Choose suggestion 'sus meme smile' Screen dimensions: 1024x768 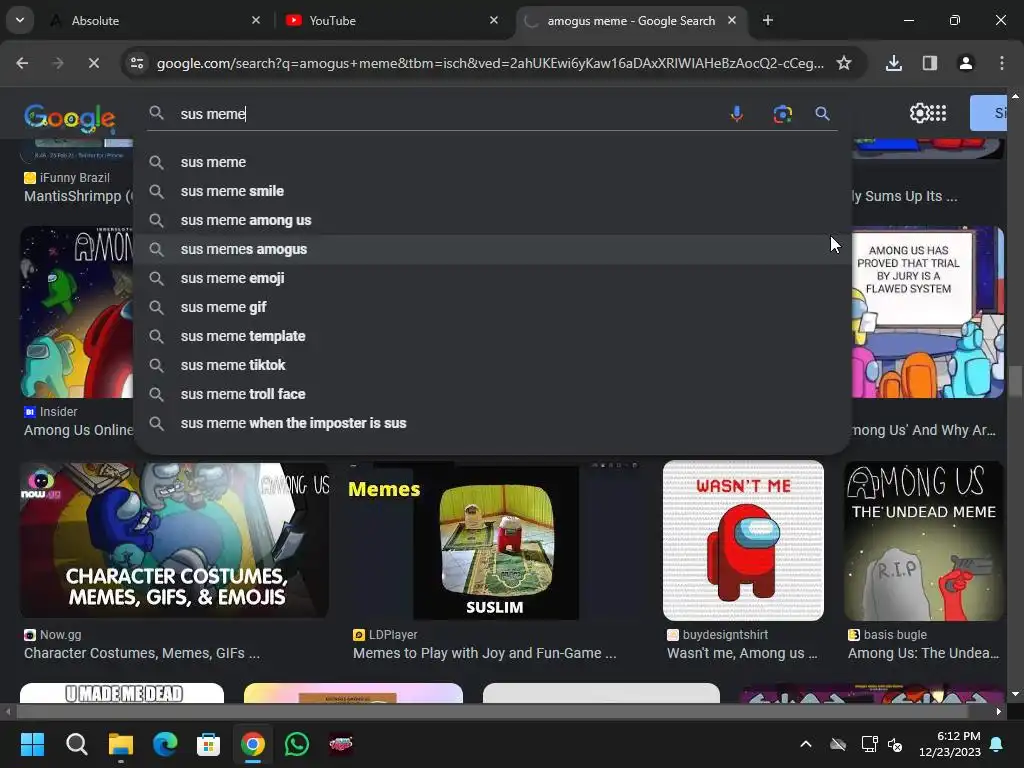492,191
